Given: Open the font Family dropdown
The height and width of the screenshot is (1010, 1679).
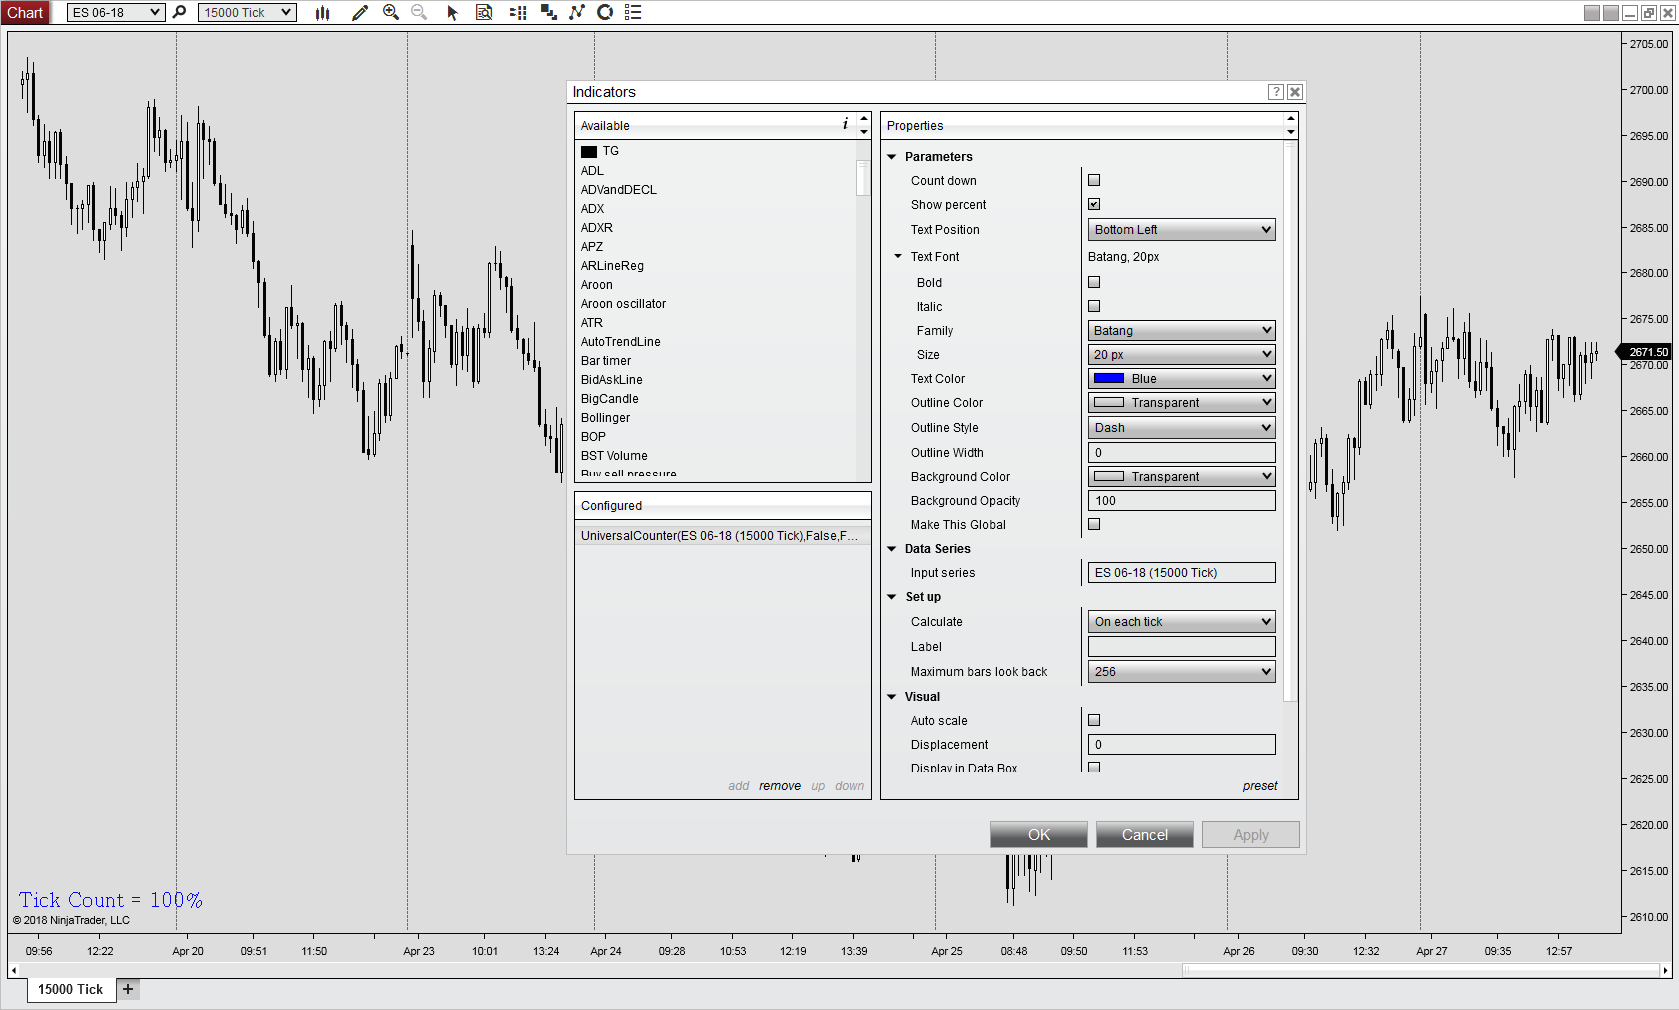Looking at the screenshot, I should click(x=1181, y=331).
